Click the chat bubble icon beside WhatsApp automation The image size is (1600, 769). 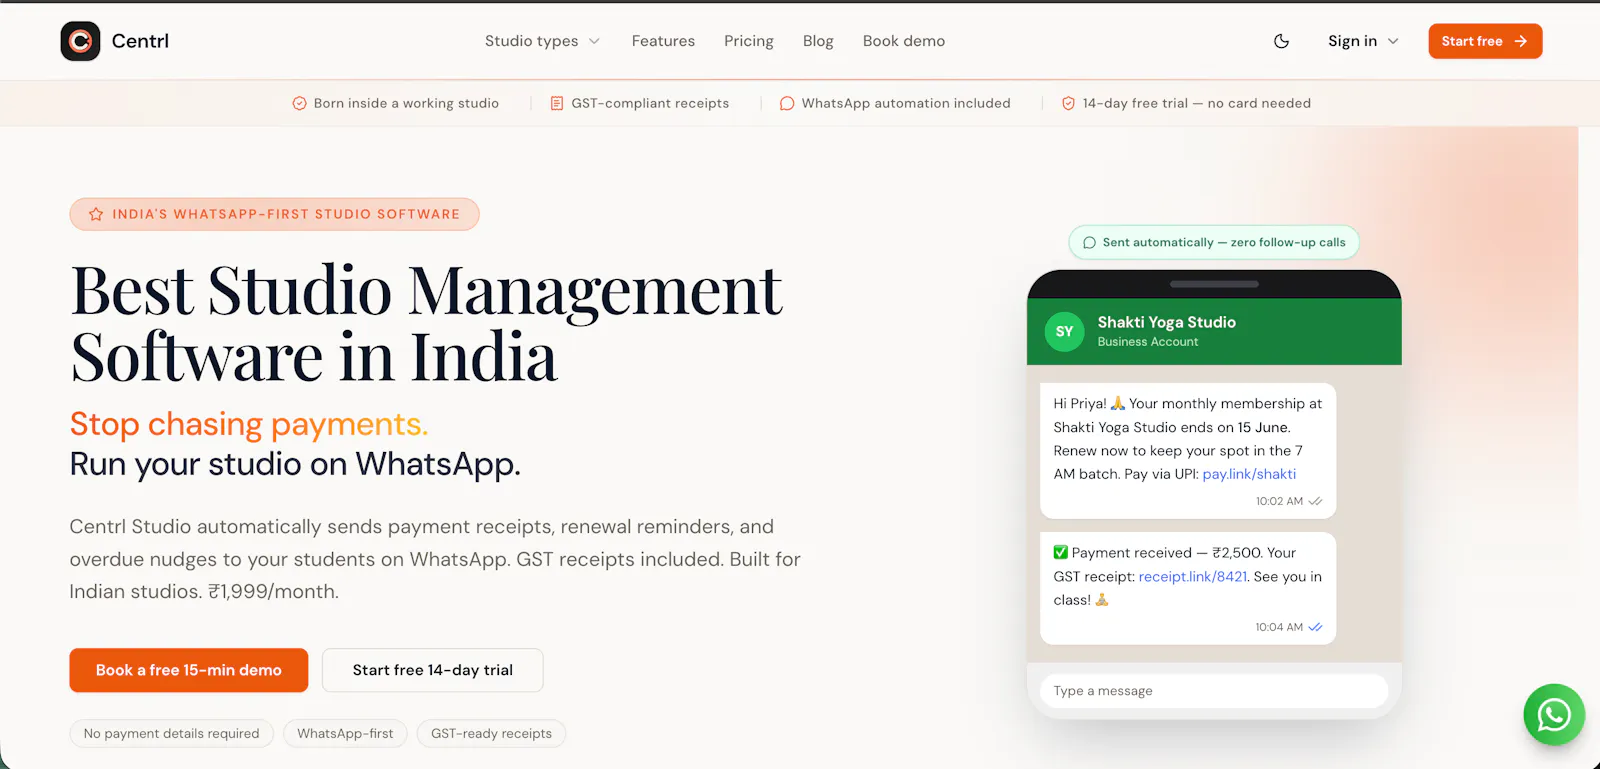click(787, 103)
